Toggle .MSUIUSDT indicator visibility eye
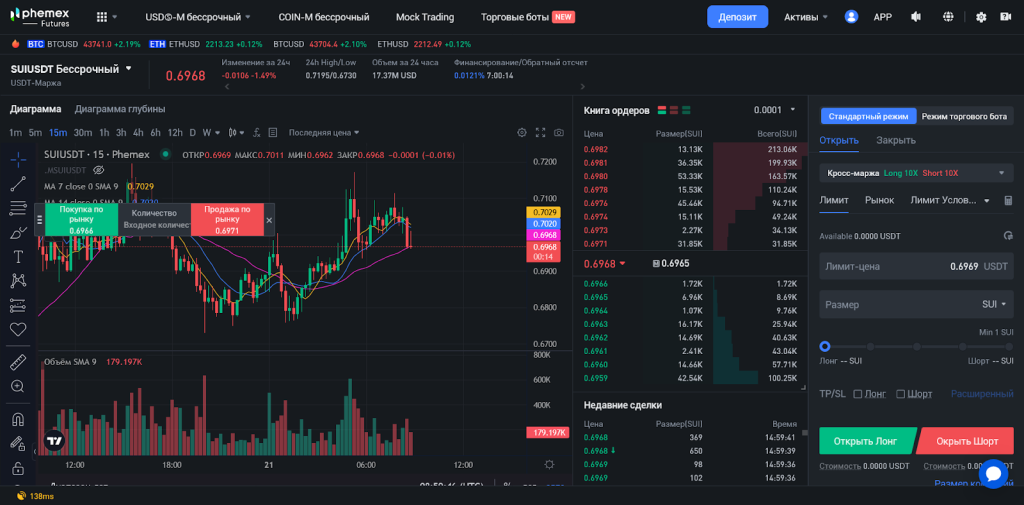The width and height of the screenshot is (1024, 505). [99, 170]
